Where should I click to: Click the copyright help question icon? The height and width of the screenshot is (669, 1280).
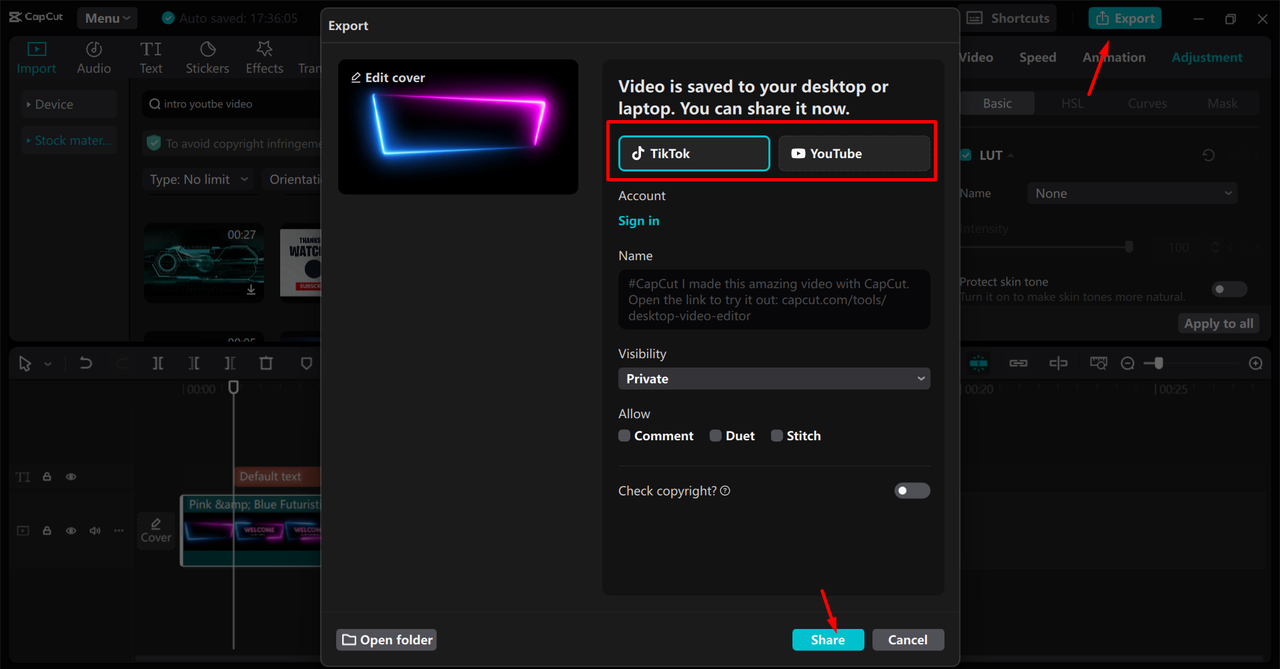725,491
